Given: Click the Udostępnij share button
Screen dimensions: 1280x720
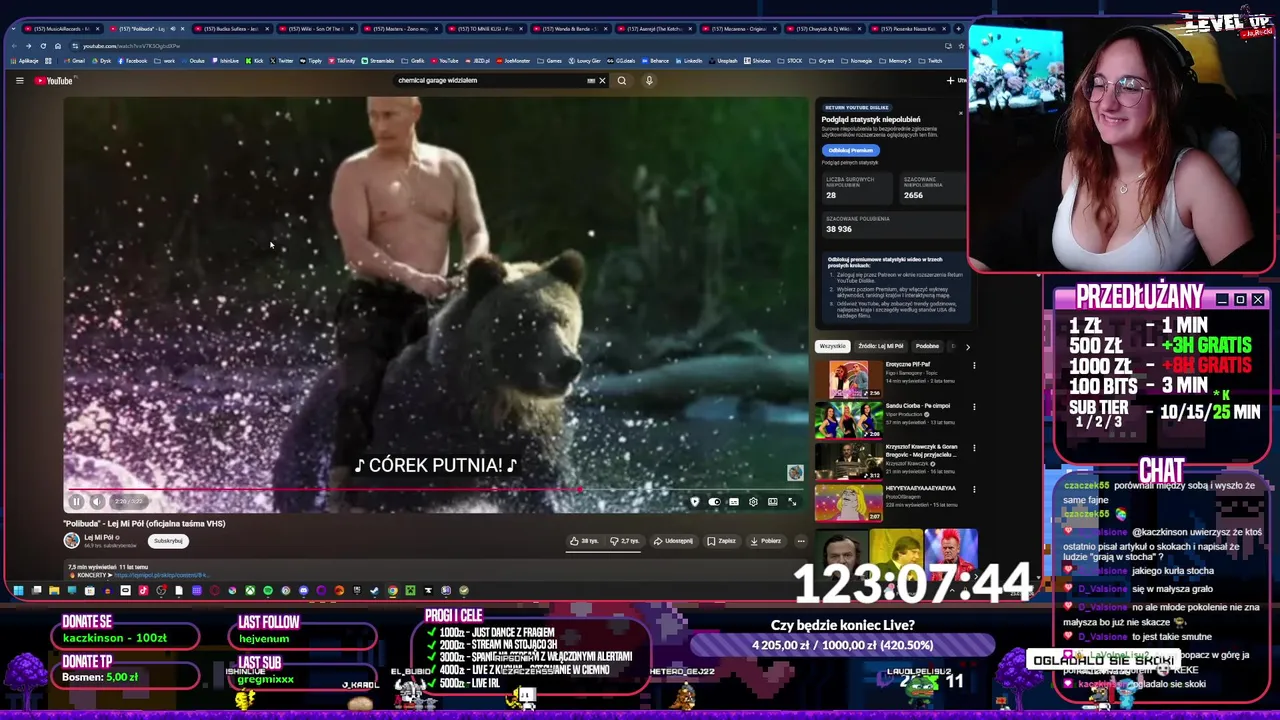Looking at the screenshot, I should pos(673,541).
